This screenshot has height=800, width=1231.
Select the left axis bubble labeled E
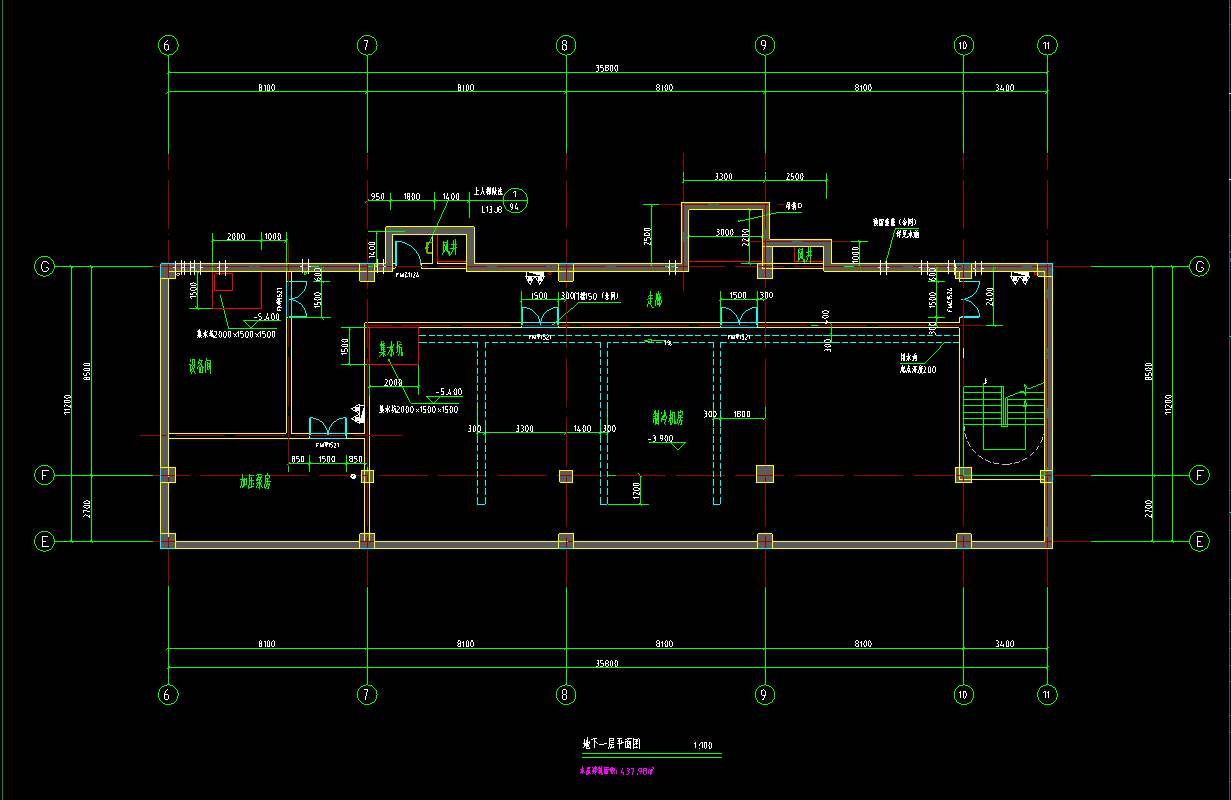[45, 541]
